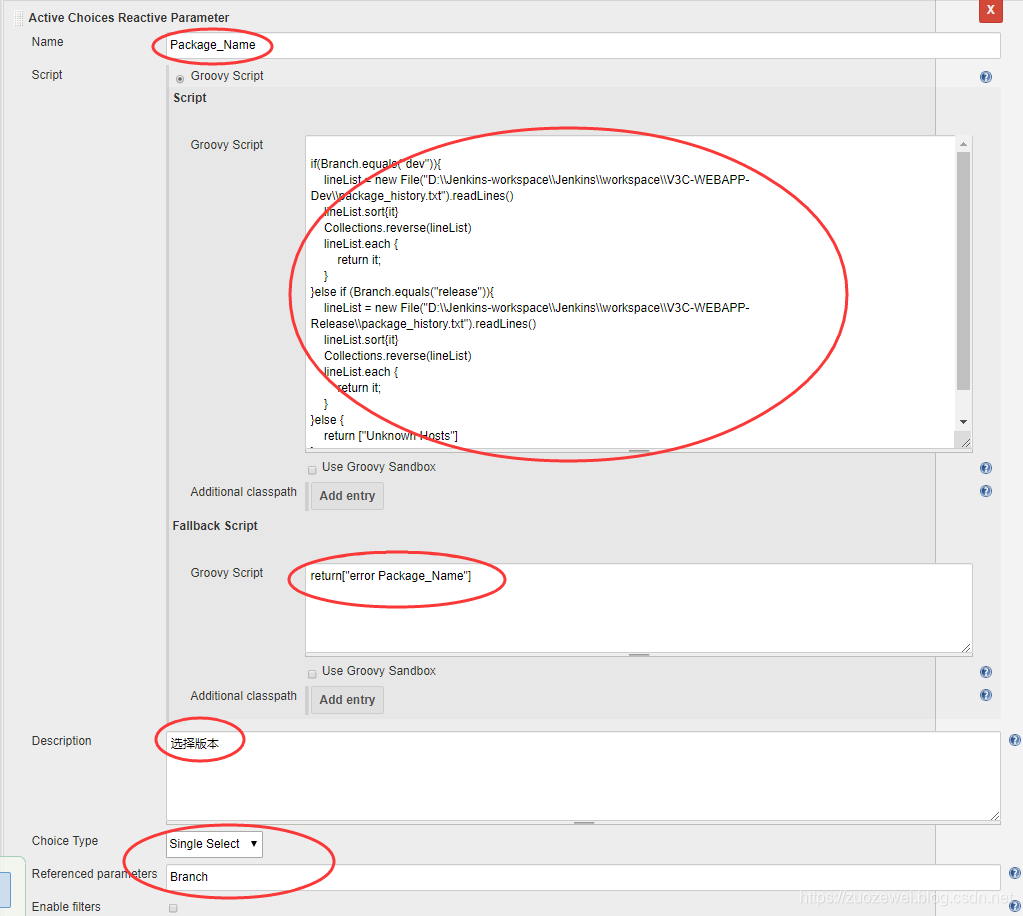Open the Choice Type Single Select dropdown
The width and height of the screenshot is (1023, 916).
coord(214,844)
